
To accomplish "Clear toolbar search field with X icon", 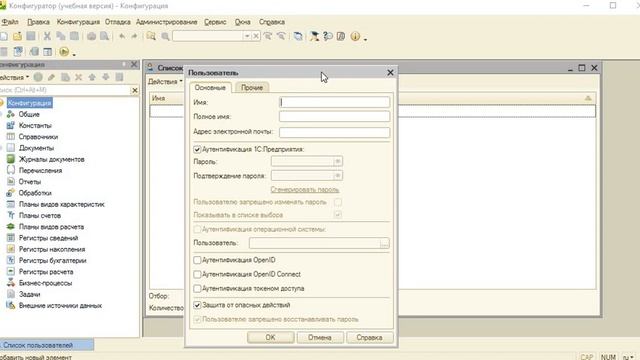I will (256, 36).
